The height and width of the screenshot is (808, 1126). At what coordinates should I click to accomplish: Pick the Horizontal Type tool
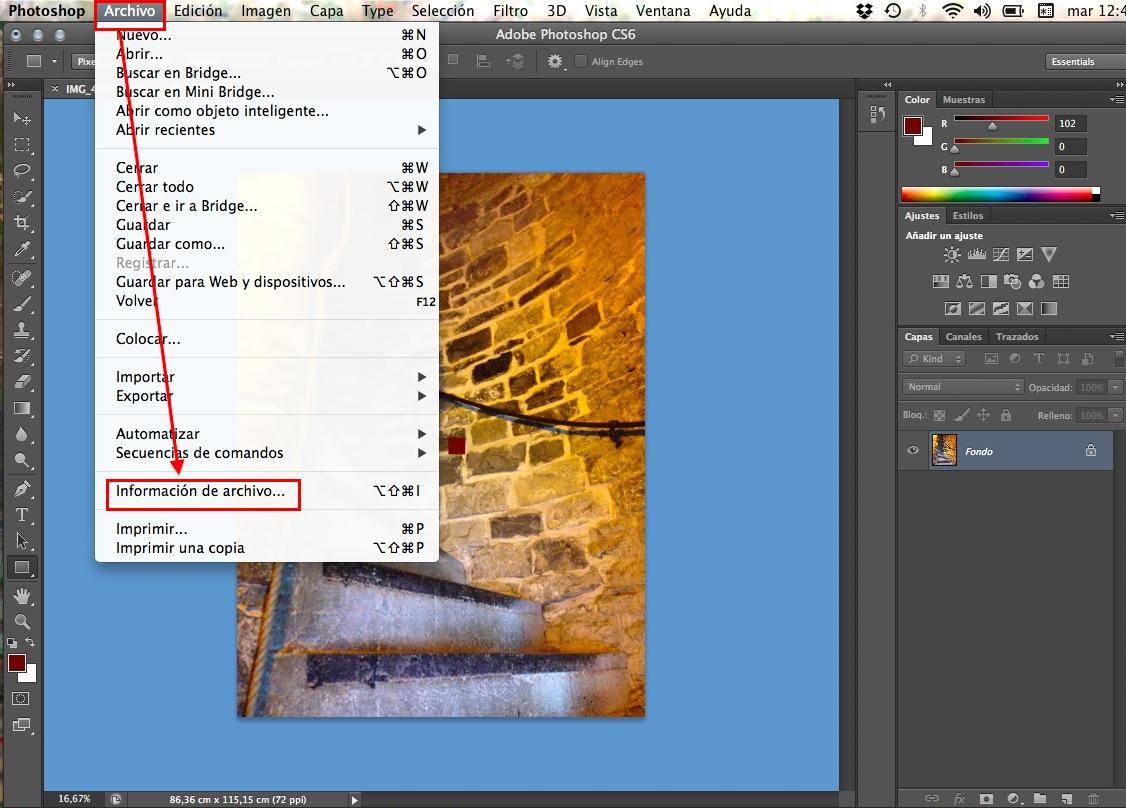point(22,515)
